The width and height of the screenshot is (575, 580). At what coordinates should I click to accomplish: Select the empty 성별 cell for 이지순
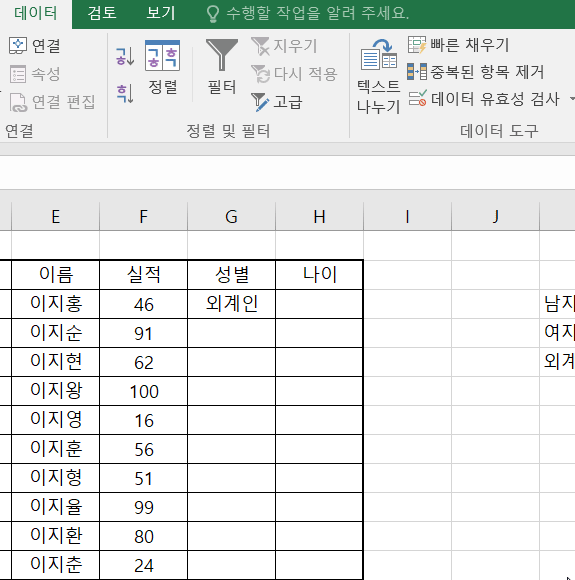pos(232,333)
